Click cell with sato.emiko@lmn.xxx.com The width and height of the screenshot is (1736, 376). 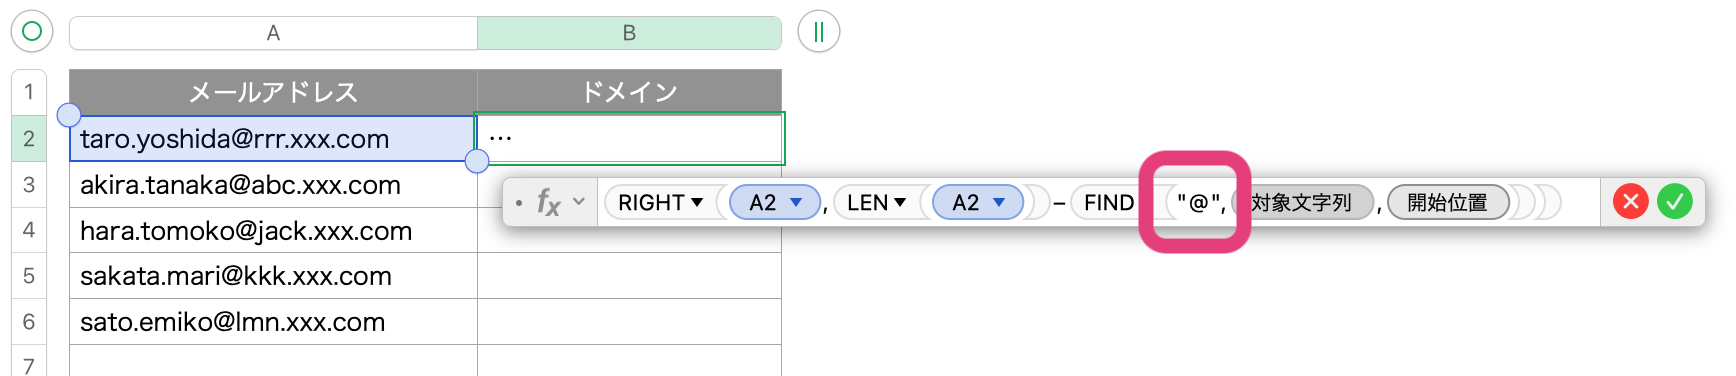273,322
